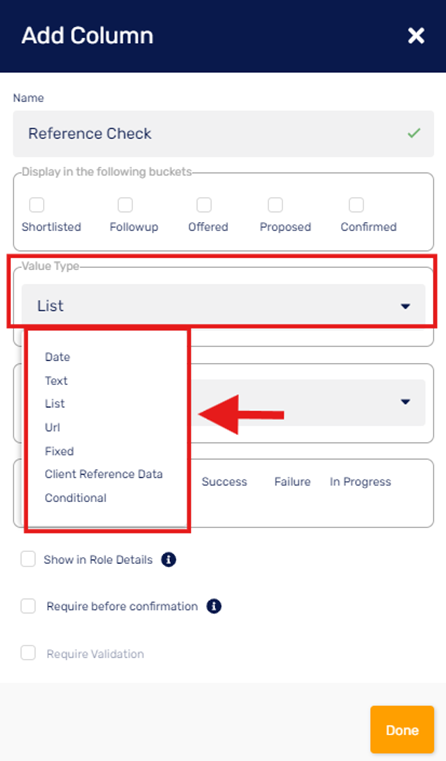Pick Conditional from the dropdown list
The height and width of the screenshot is (761, 446).
click(x=75, y=498)
